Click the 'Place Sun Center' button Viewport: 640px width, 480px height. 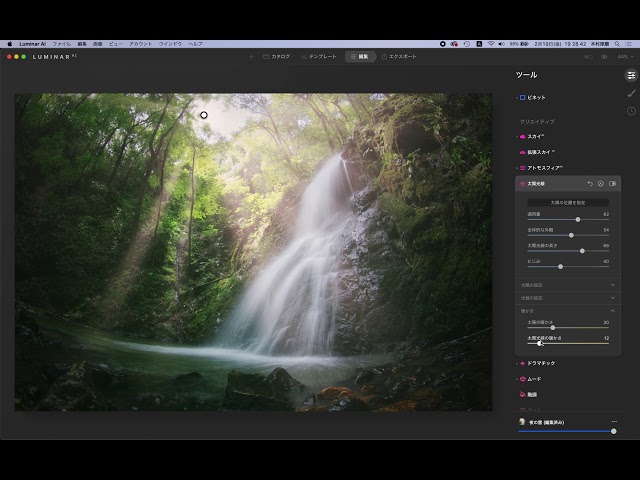[567, 202]
